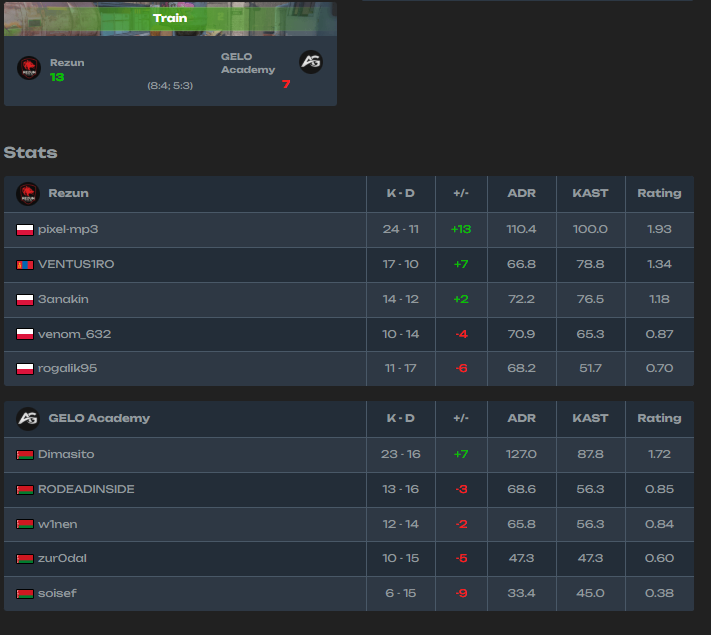711x635 pixels.
Task: Click soisef's 45.0 KAST value
Action: [x=590, y=593]
